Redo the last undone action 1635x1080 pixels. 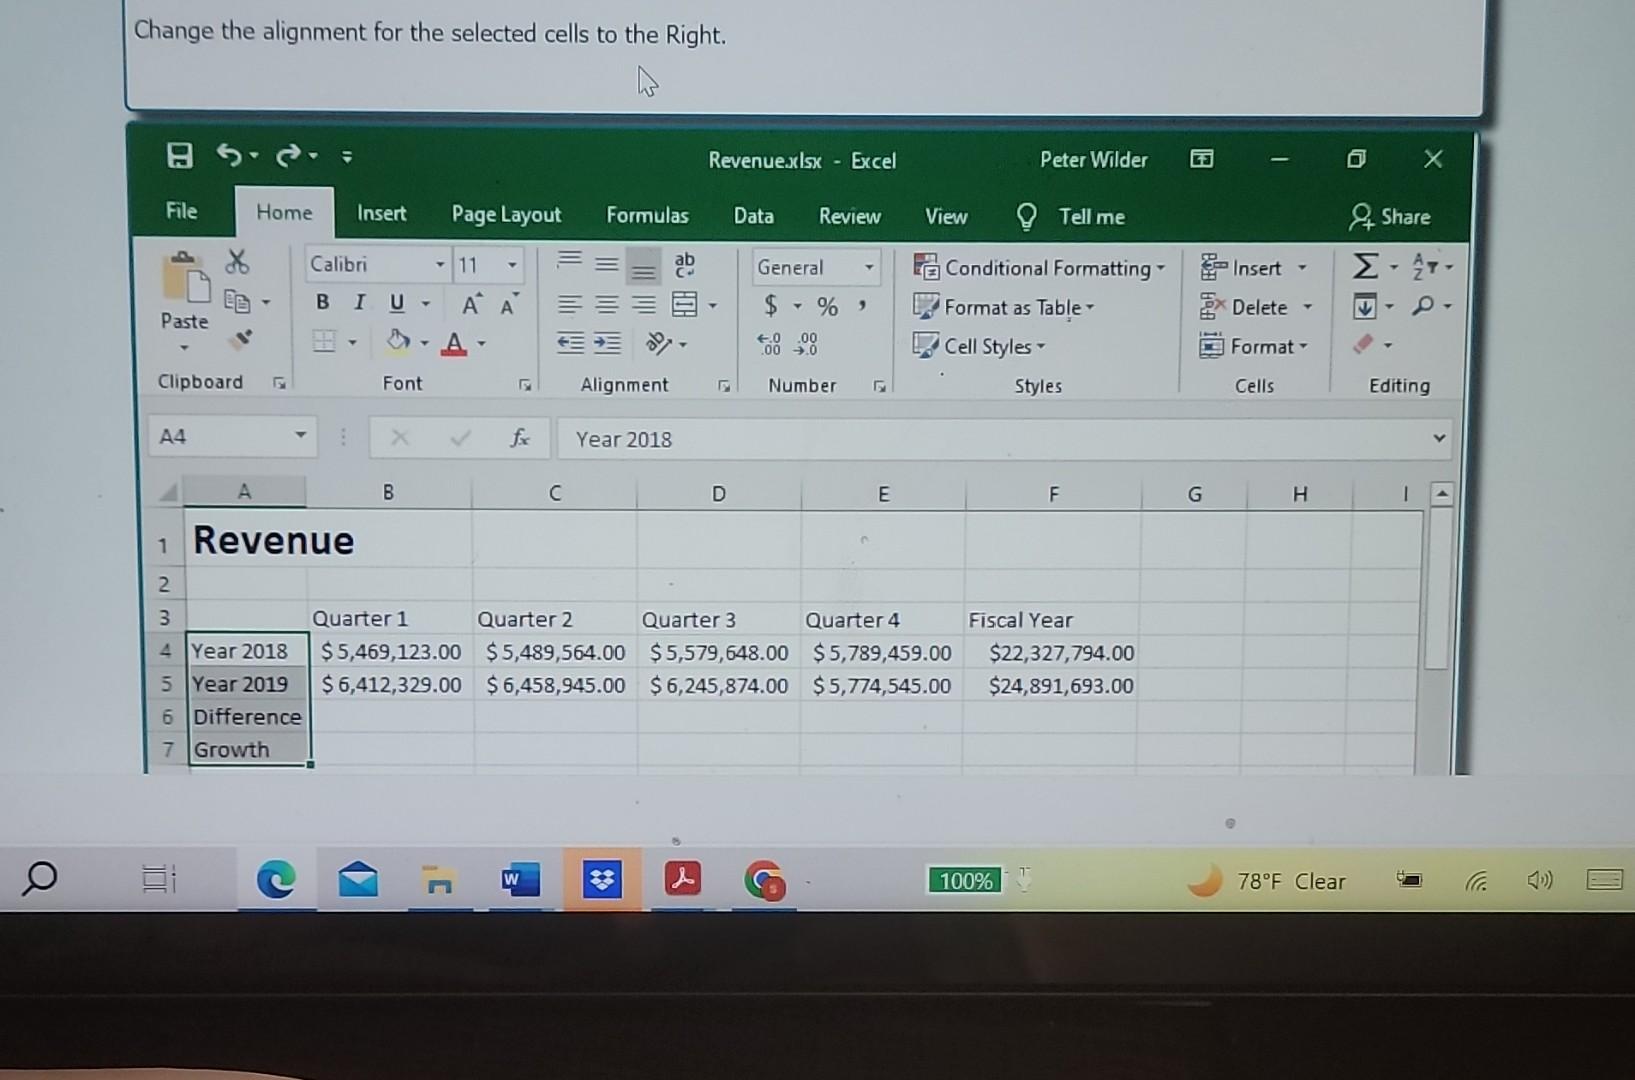(x=289, y=155)
